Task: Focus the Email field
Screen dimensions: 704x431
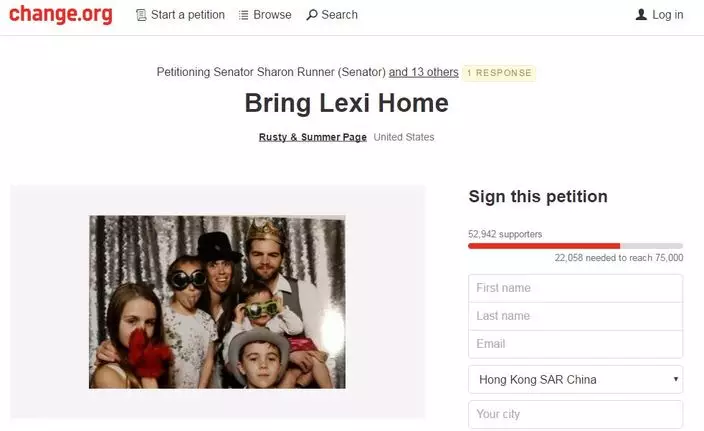Action: point(575,344)
